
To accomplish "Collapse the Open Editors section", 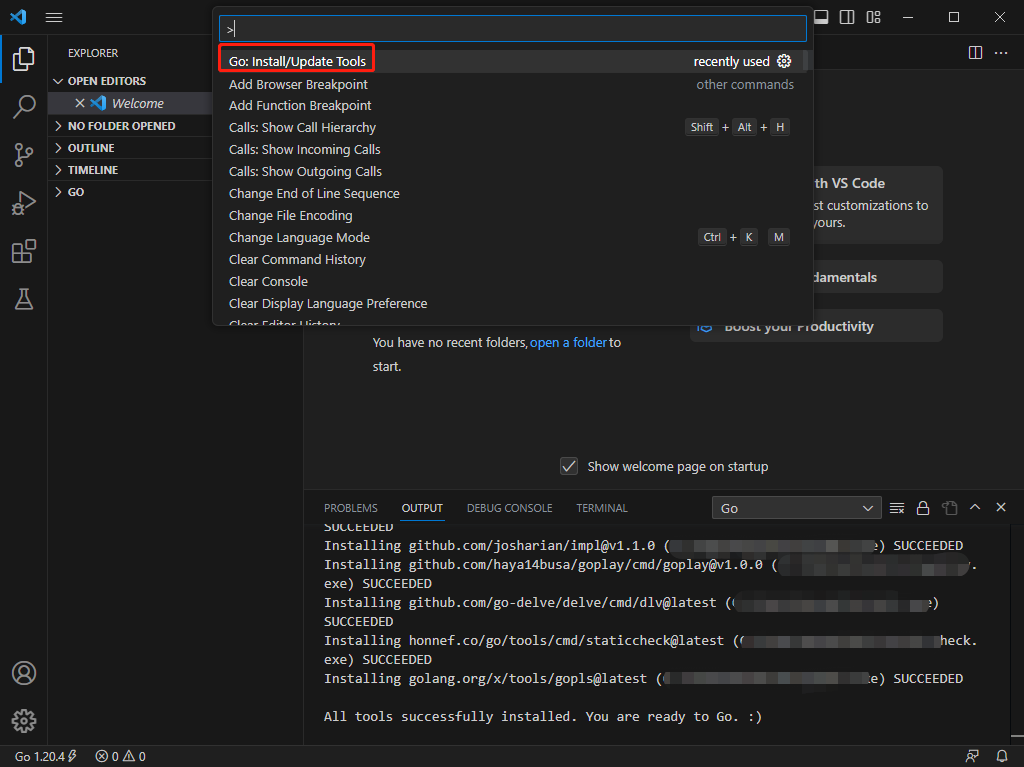I will click(130, 81).
